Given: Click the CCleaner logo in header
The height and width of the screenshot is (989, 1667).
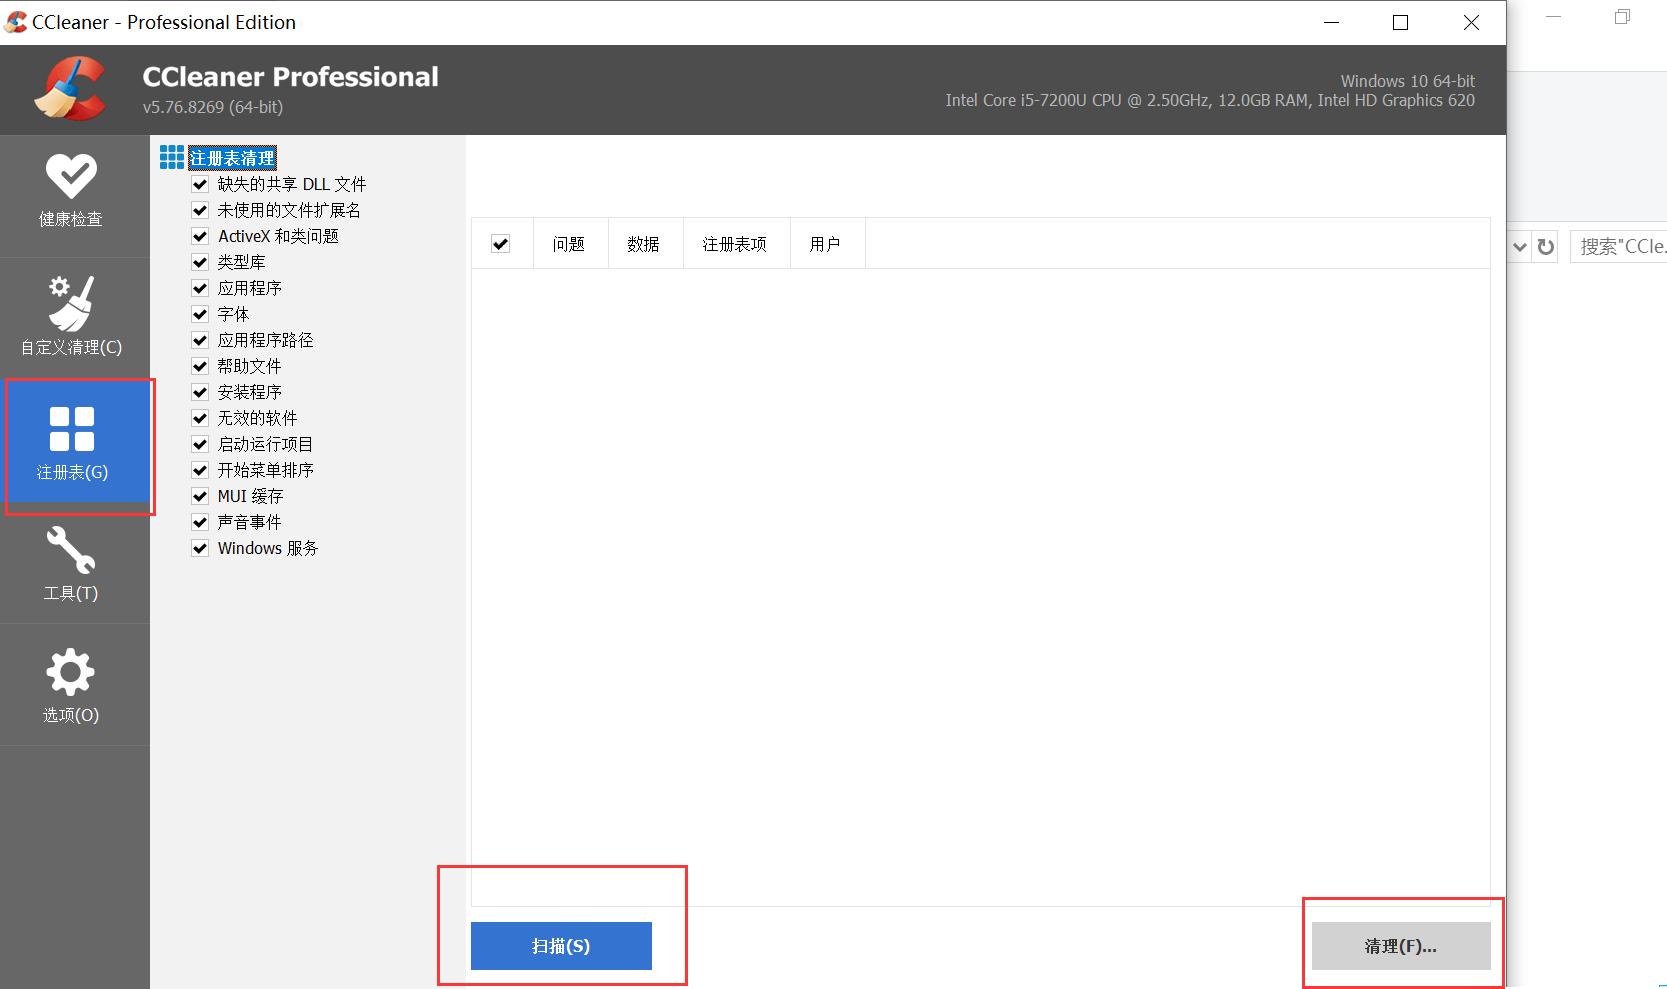Looking at the screenshot, I should tap(70, 89).
